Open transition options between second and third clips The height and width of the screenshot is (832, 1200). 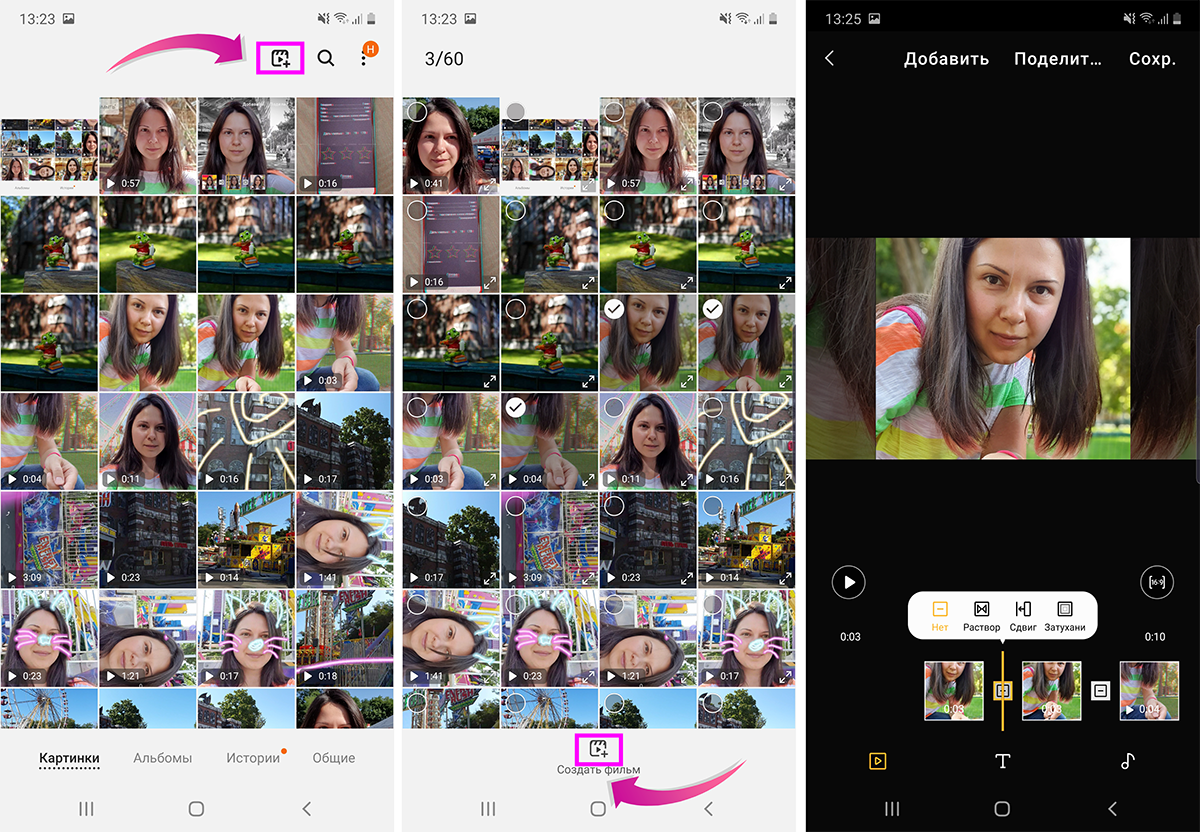click(x=1101, y=690)
